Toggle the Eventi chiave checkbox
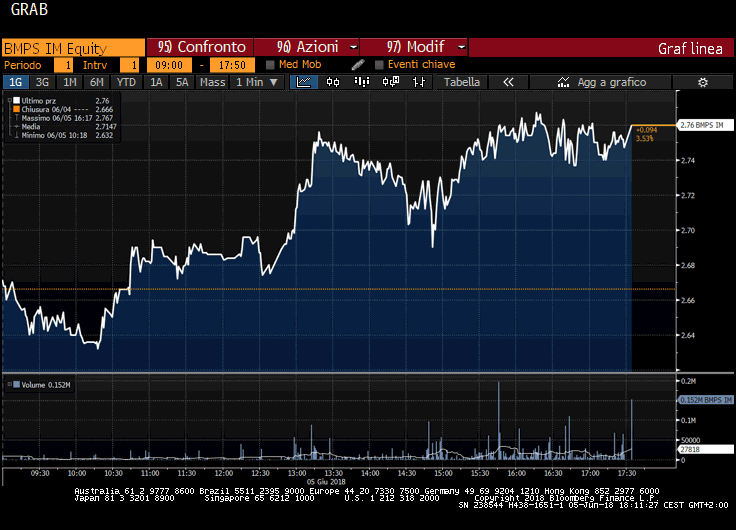736x530 pixels. 379,65
